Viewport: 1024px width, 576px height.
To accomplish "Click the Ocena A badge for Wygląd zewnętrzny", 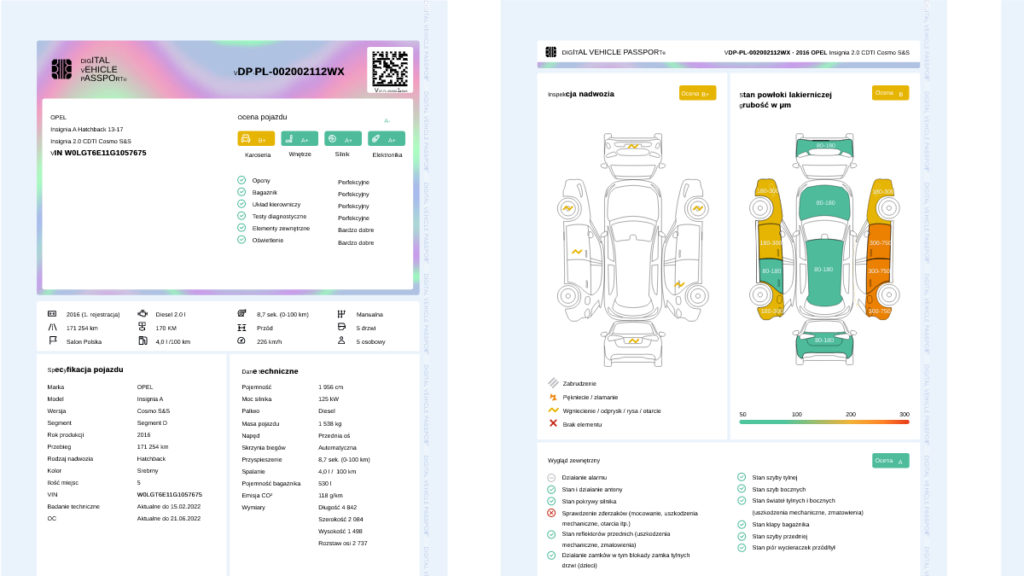I will point(890,460).
